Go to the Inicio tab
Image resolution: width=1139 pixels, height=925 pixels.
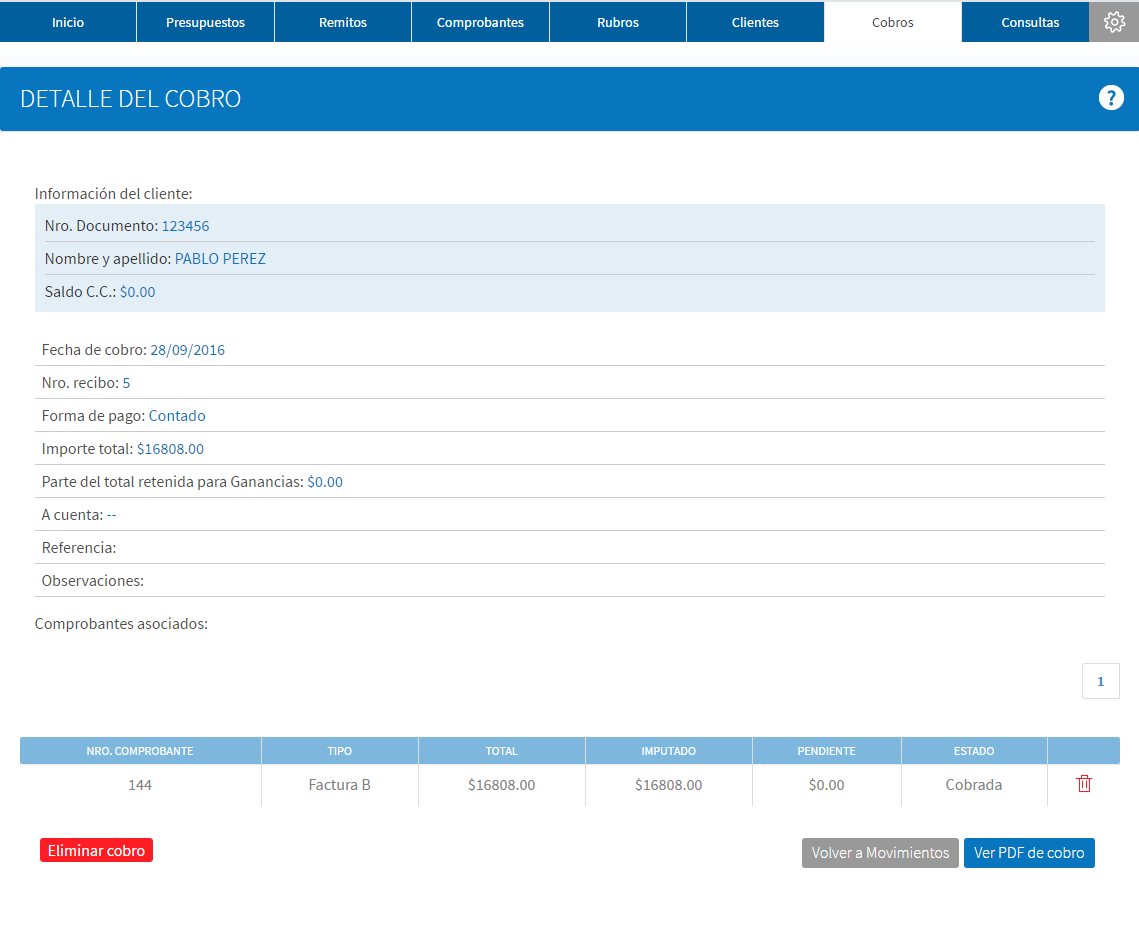68,22
